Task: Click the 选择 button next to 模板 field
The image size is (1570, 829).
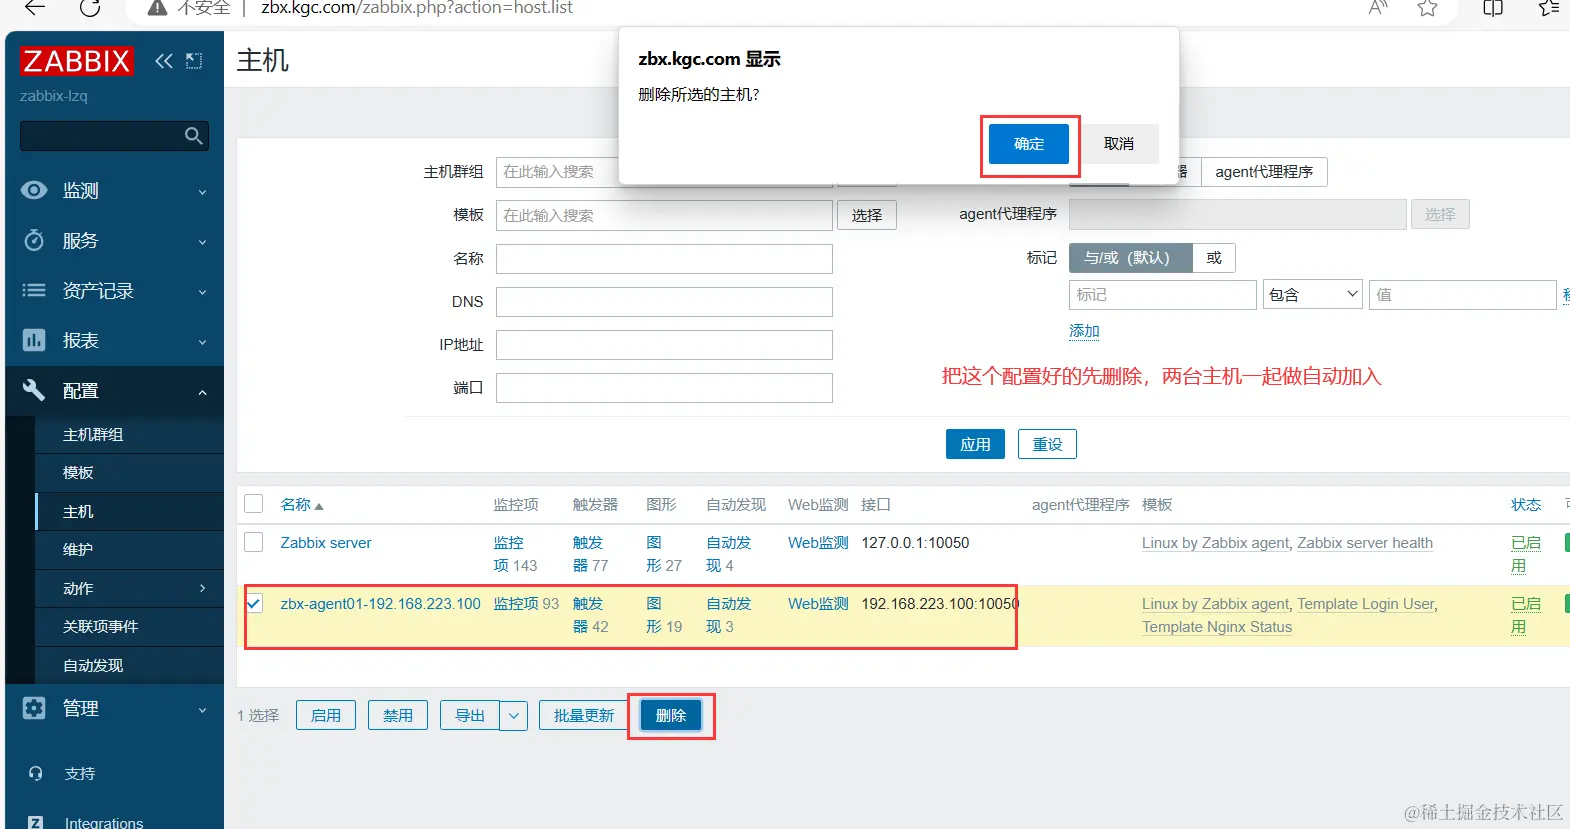Action: click(x=867, y=215)
